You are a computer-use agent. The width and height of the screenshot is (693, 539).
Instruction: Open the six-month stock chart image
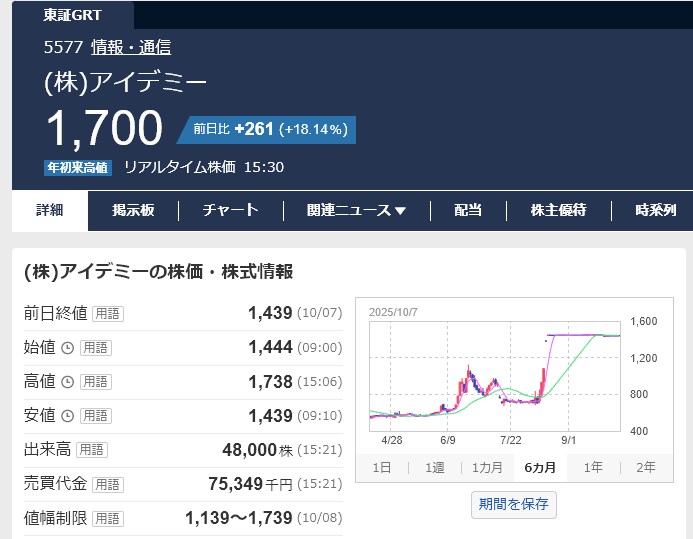514,376
